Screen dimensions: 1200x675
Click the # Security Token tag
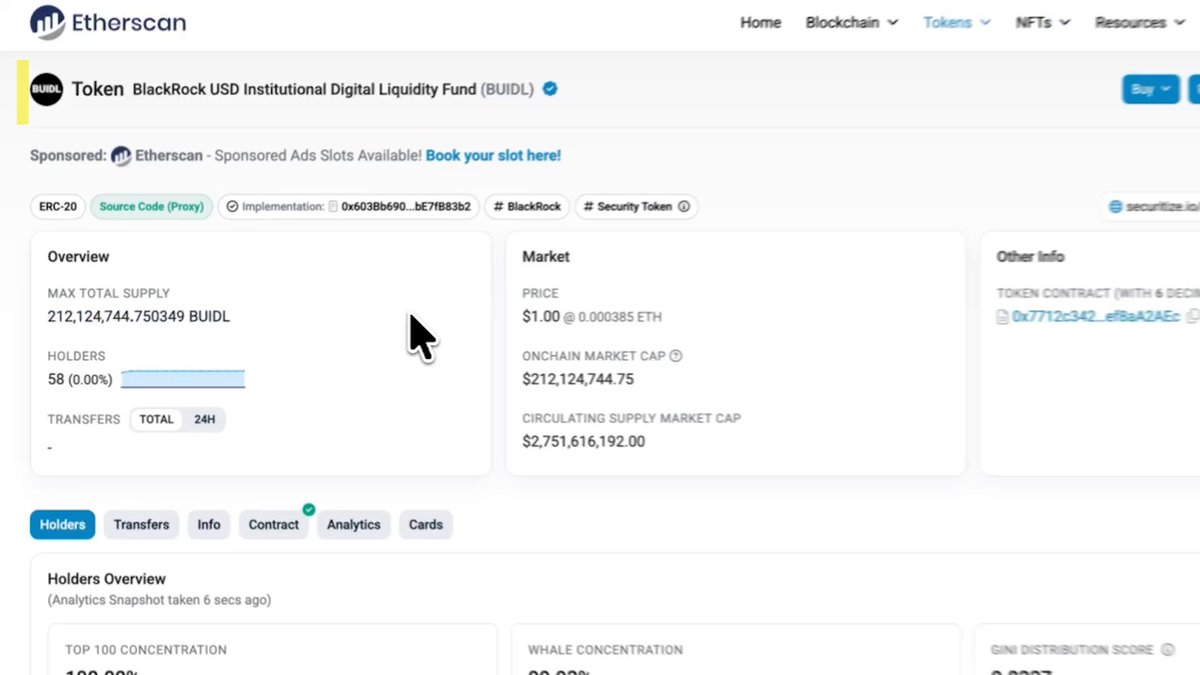coord(636,207)
